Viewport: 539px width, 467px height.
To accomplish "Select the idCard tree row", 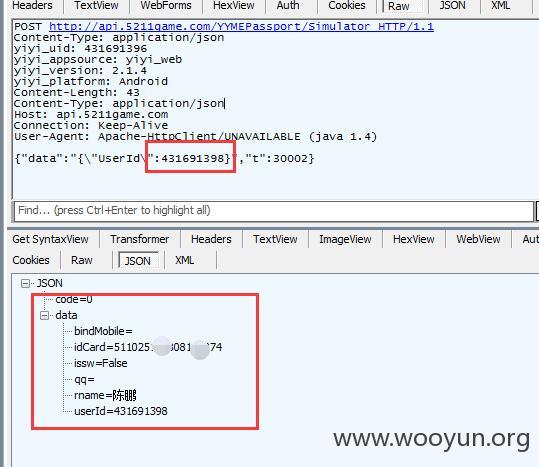I will [x=148, y=347].
